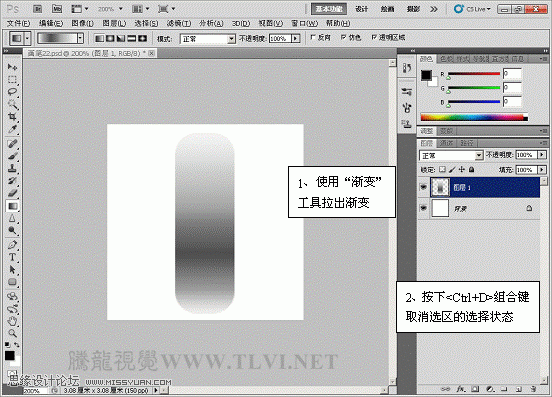The image size is (552, 397).
Task: Open the collapsed History panel icon
Action: tap(407, 68)
